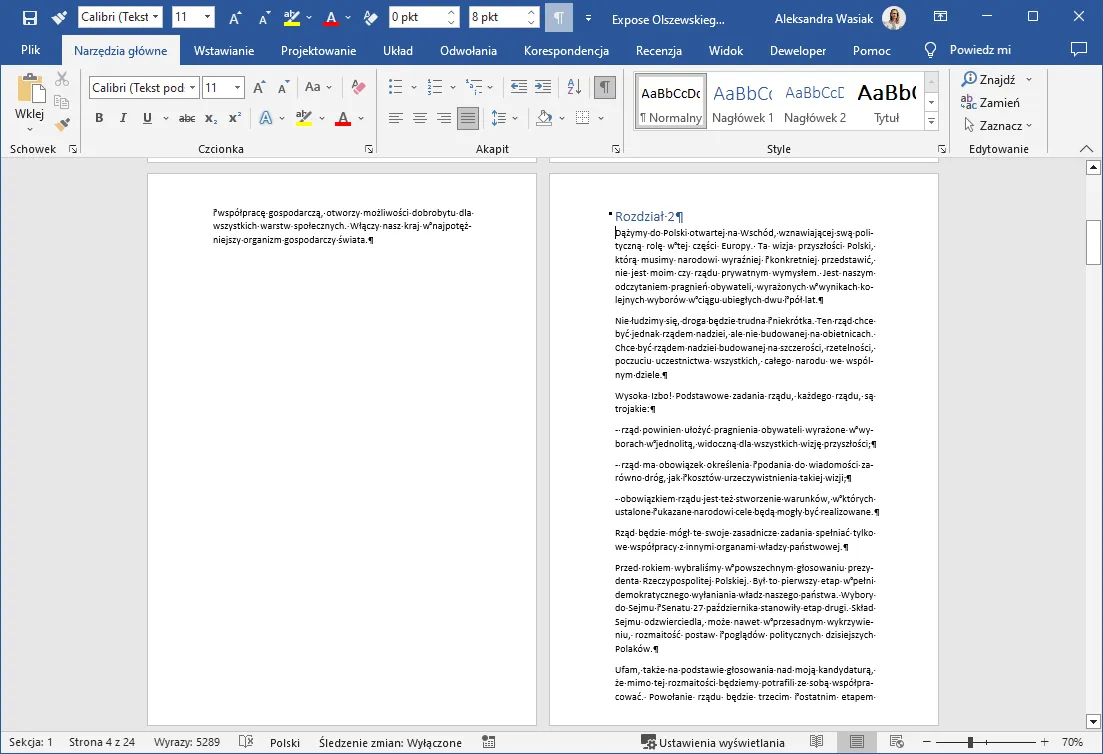Click the spelling check icon in status bar
Screen dimensions: 1103x754
246,742
